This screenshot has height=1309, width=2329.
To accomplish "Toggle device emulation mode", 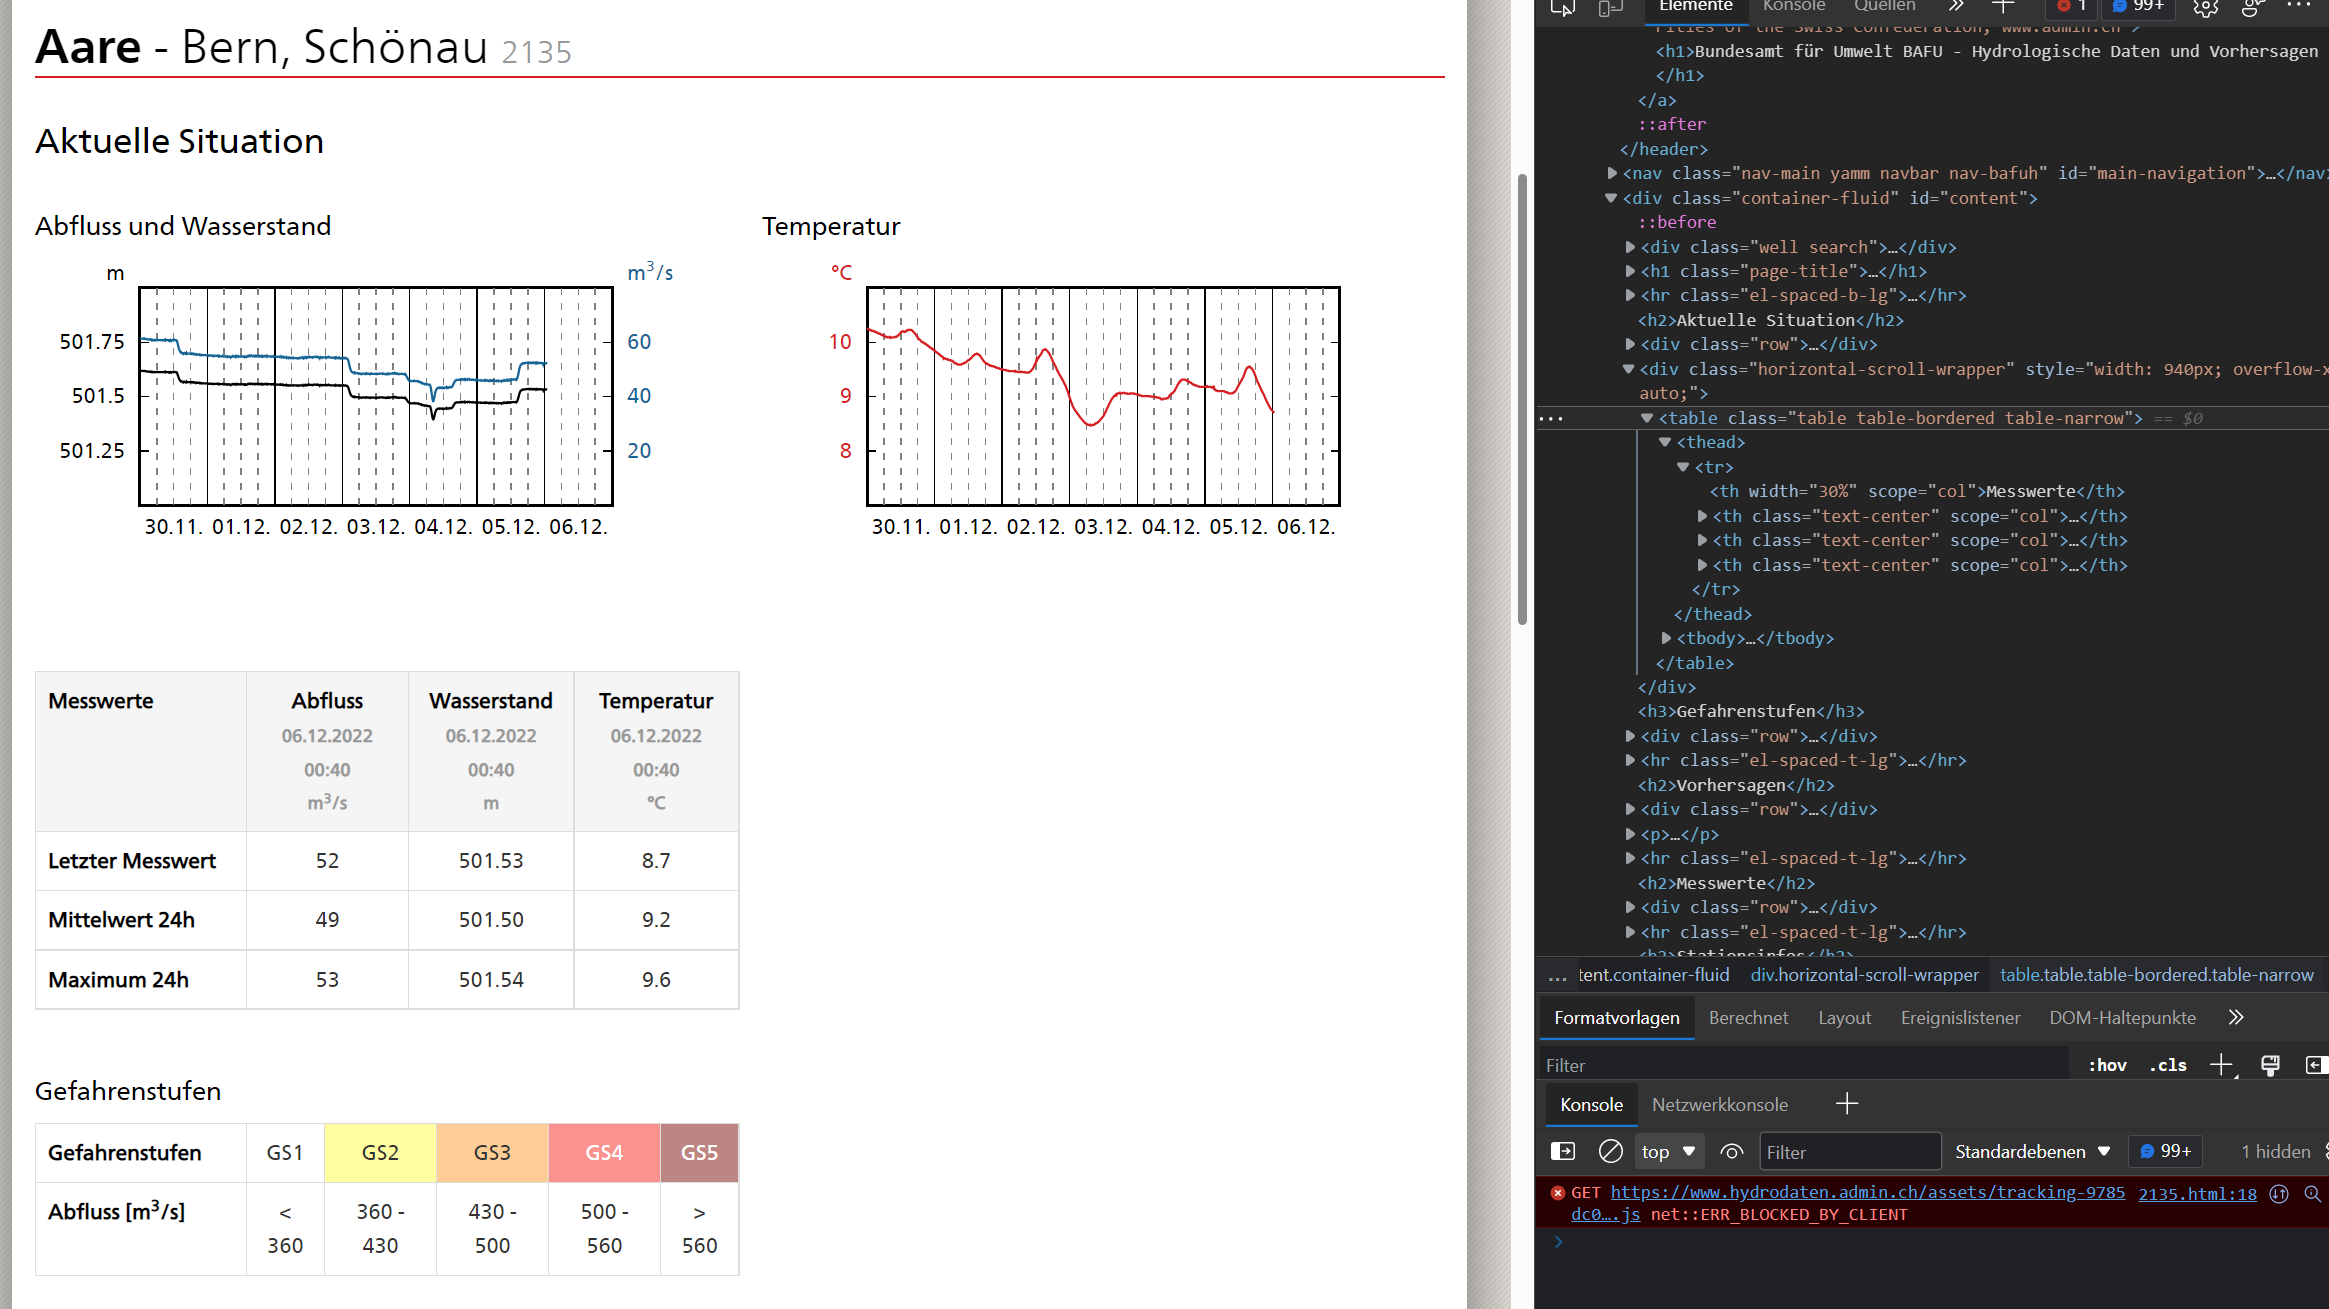I will pyautogui.click(x=1610, y=8).
